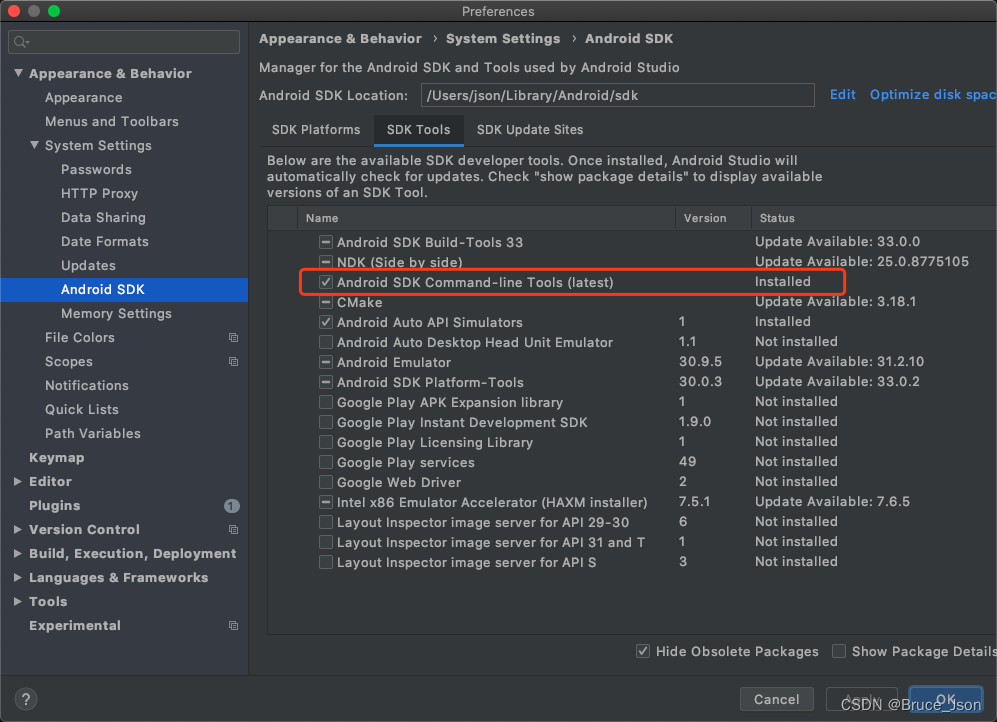The height and width of the screenshot is (722, 997).
Task: Click the help question mark button
Action: pyautogui.click(x=25, y=700)
